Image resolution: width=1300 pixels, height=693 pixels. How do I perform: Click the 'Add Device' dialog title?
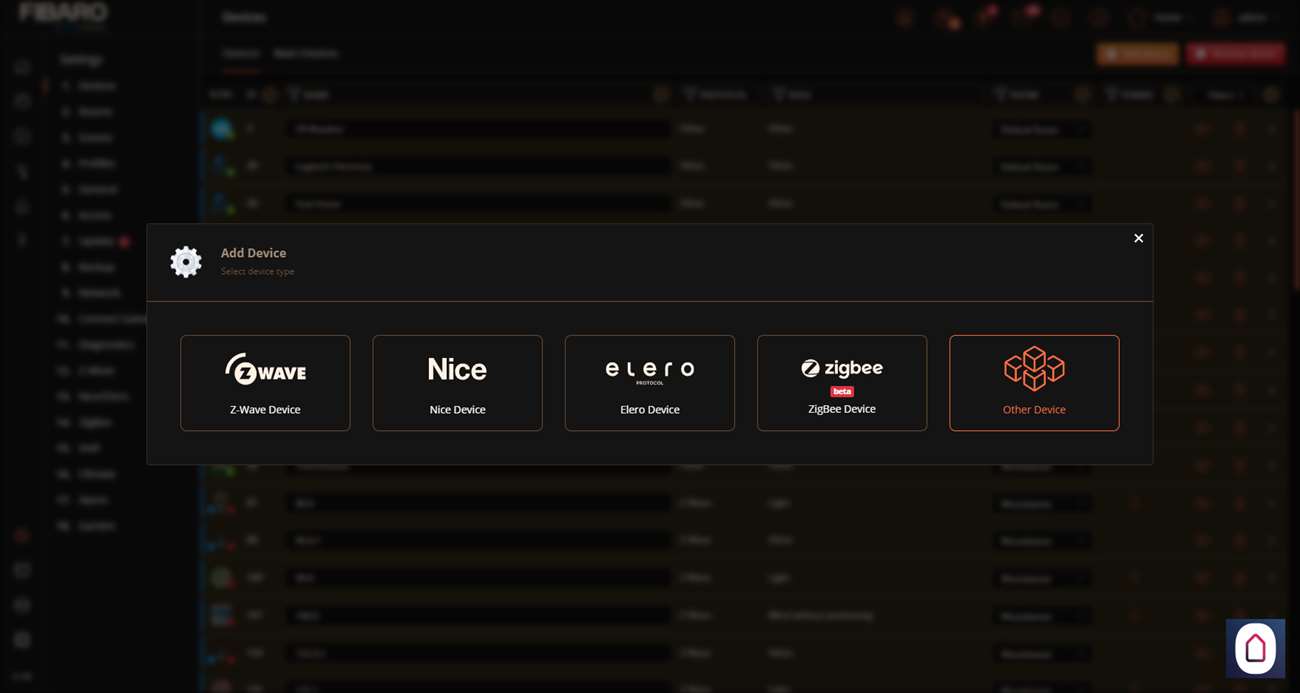(x=253, y=253)
